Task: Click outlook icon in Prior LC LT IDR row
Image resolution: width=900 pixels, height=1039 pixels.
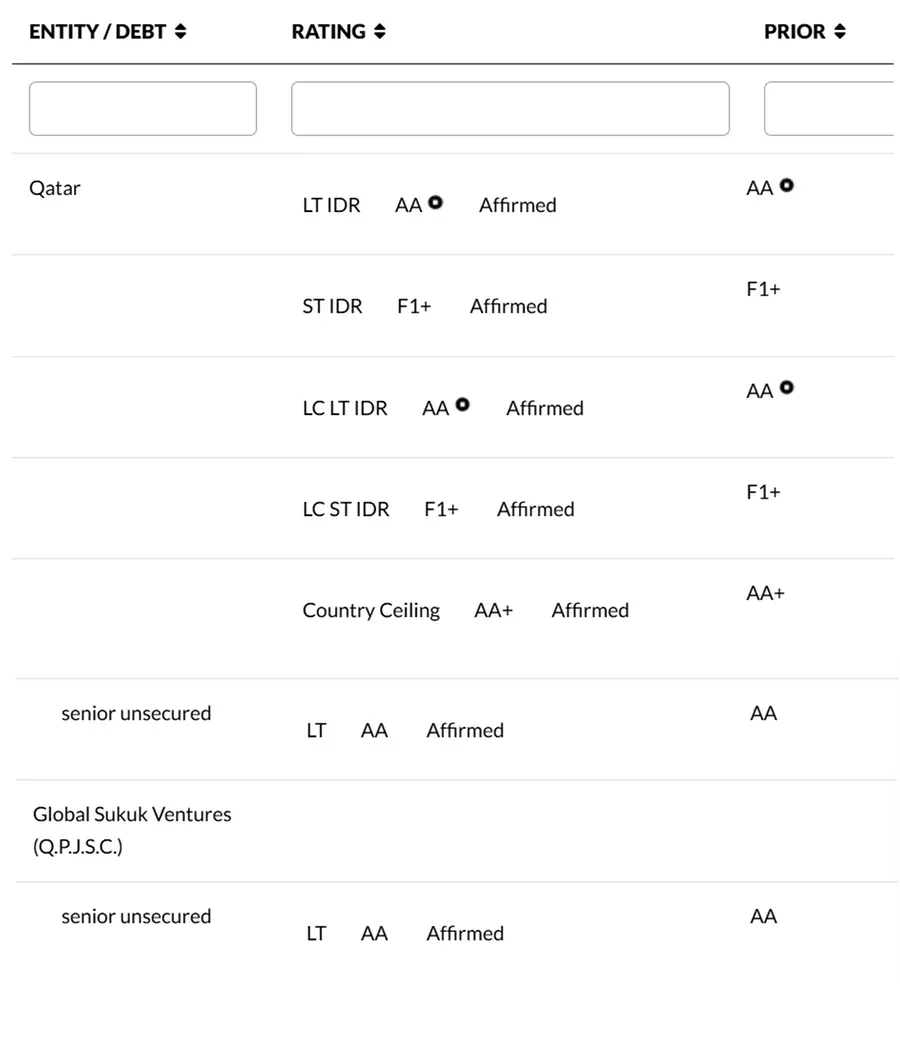Action: click(x=787, y=388)
